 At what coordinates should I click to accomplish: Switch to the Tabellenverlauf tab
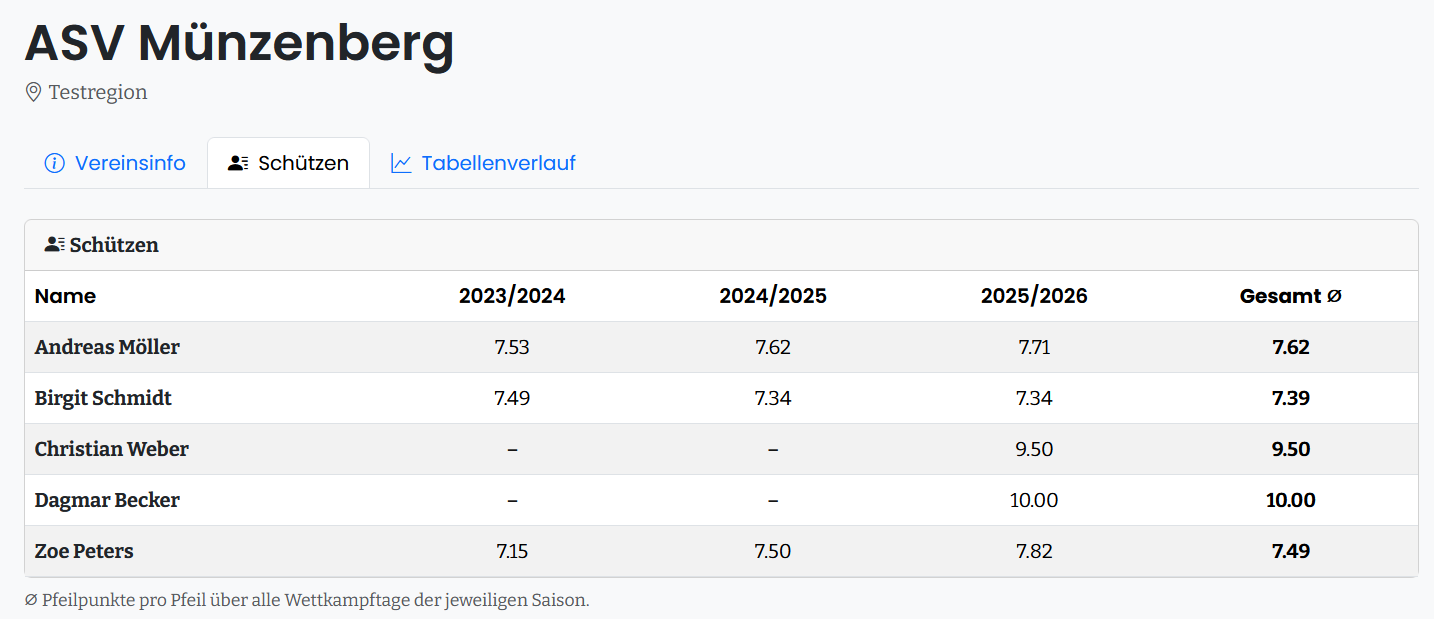coord(483,163)
